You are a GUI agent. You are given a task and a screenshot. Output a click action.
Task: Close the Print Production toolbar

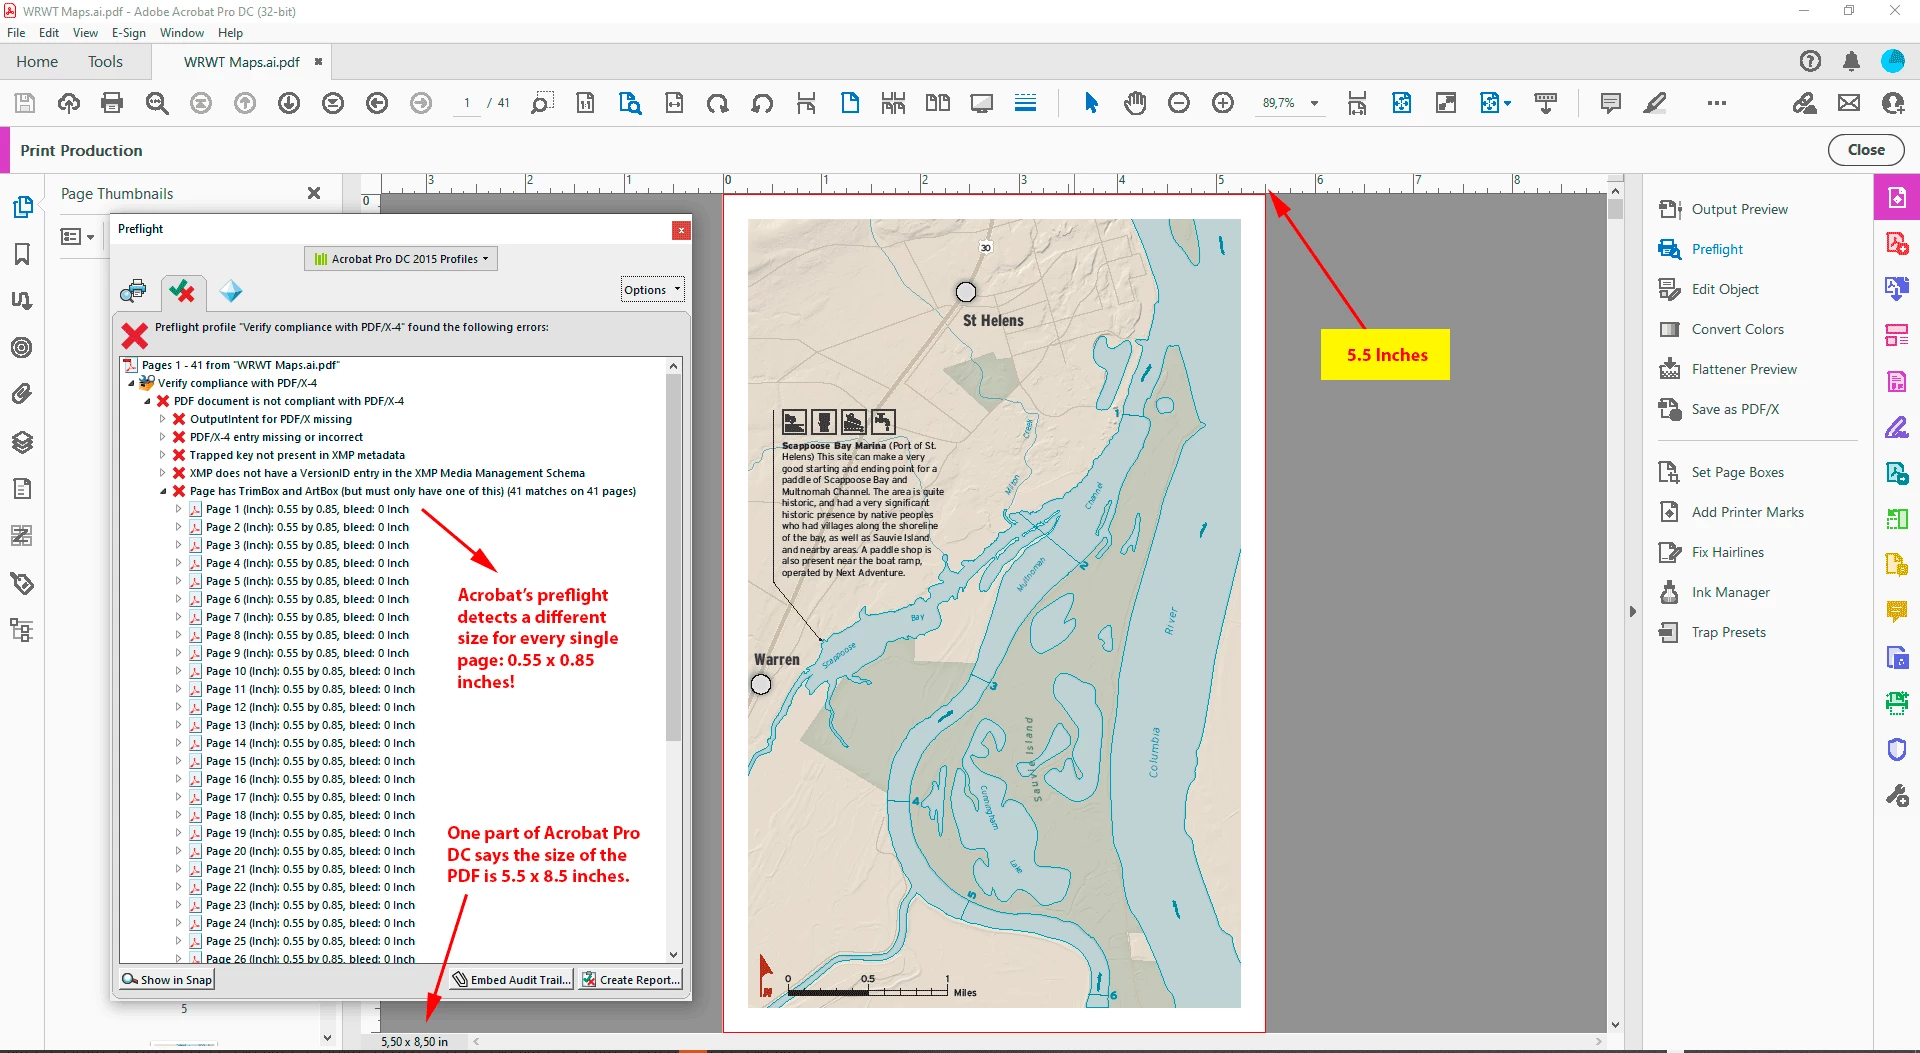(x=1866, y=150)
